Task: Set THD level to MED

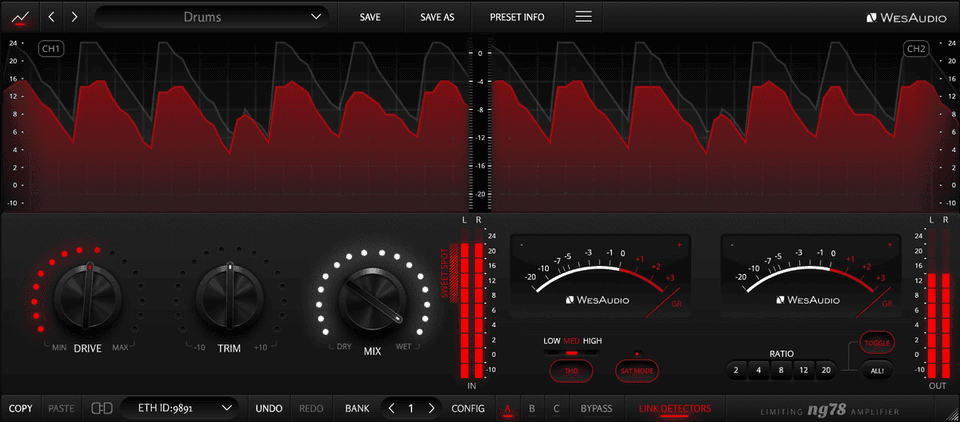Action: [572, 341]
